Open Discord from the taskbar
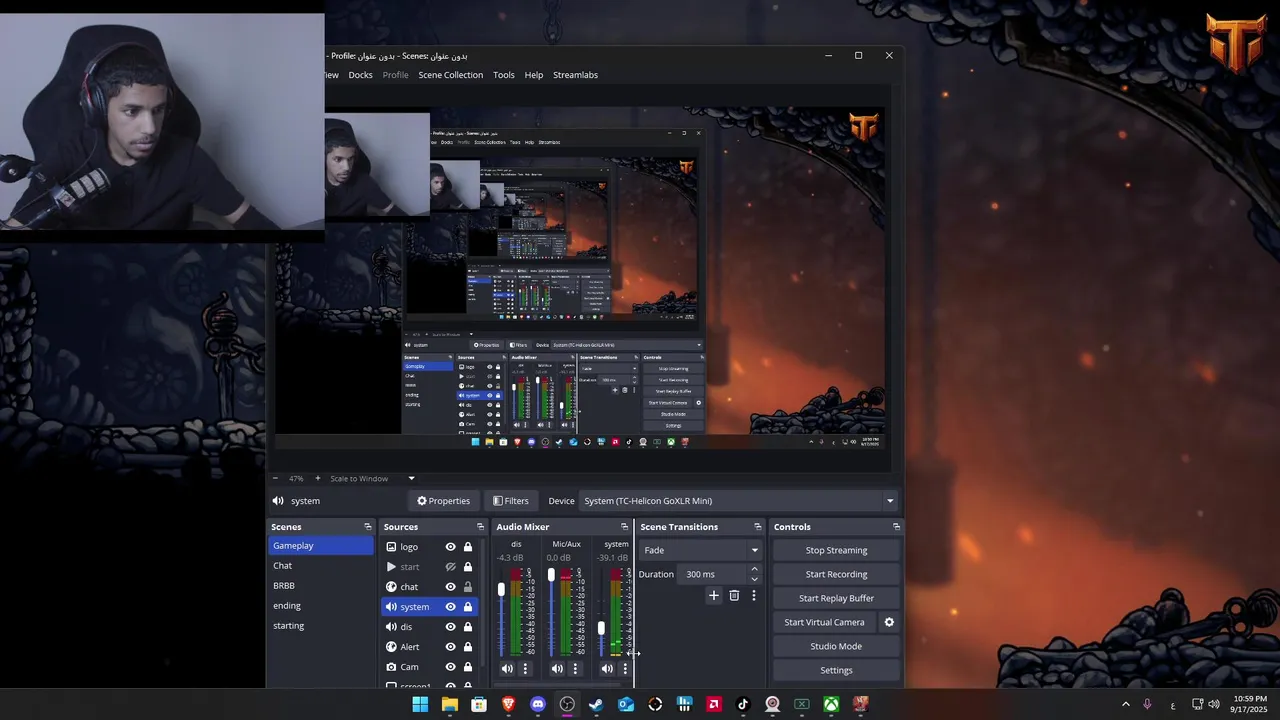 pos(538,704)
